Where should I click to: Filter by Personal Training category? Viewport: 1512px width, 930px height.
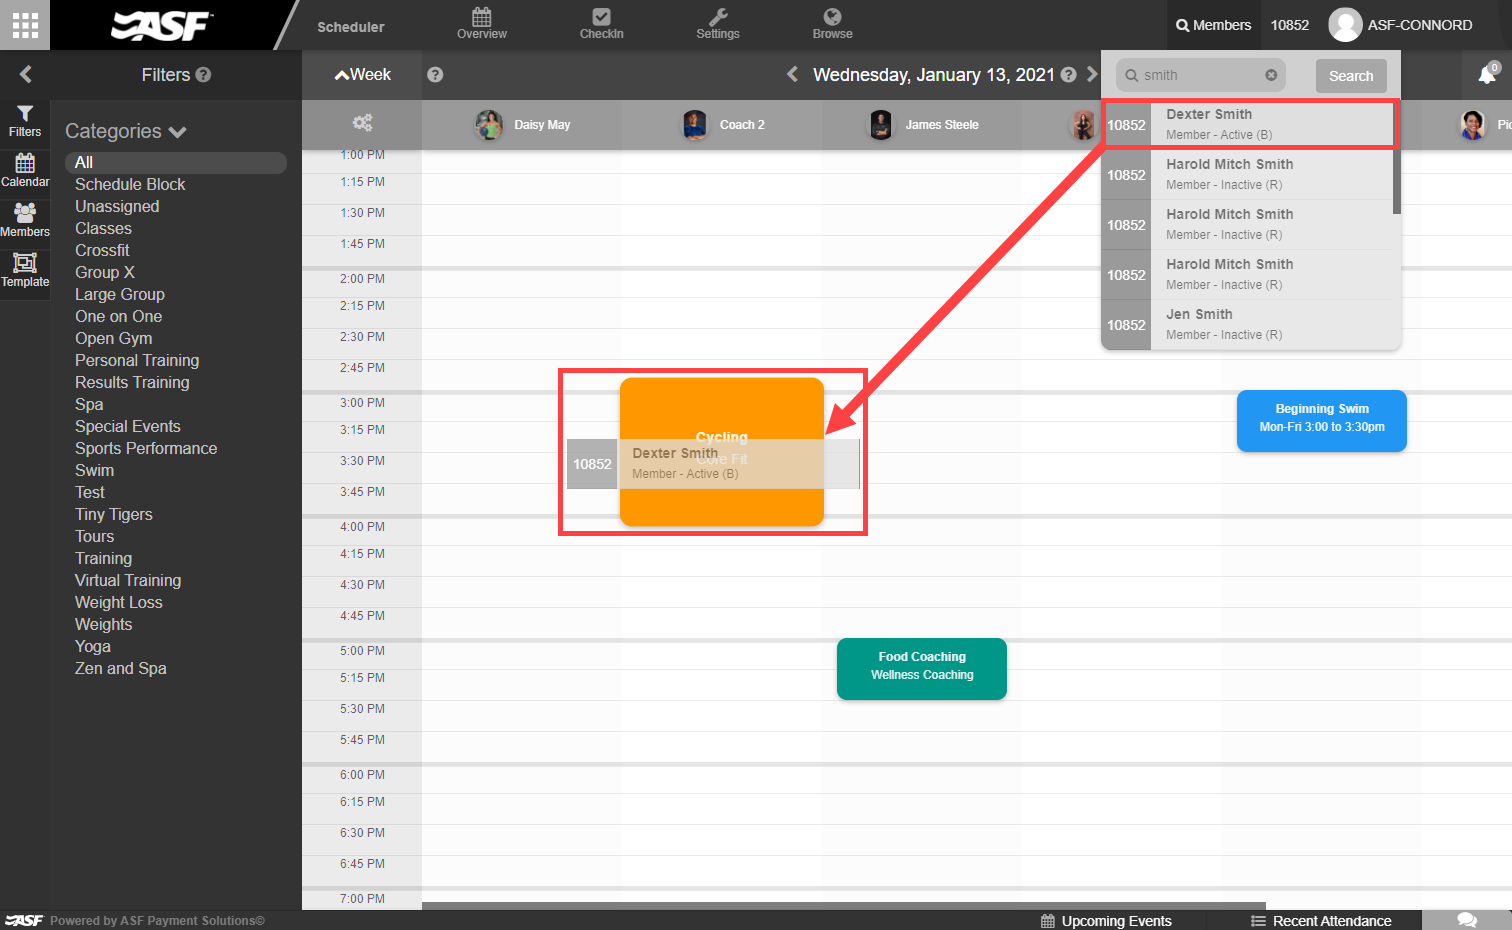(137, 360)
